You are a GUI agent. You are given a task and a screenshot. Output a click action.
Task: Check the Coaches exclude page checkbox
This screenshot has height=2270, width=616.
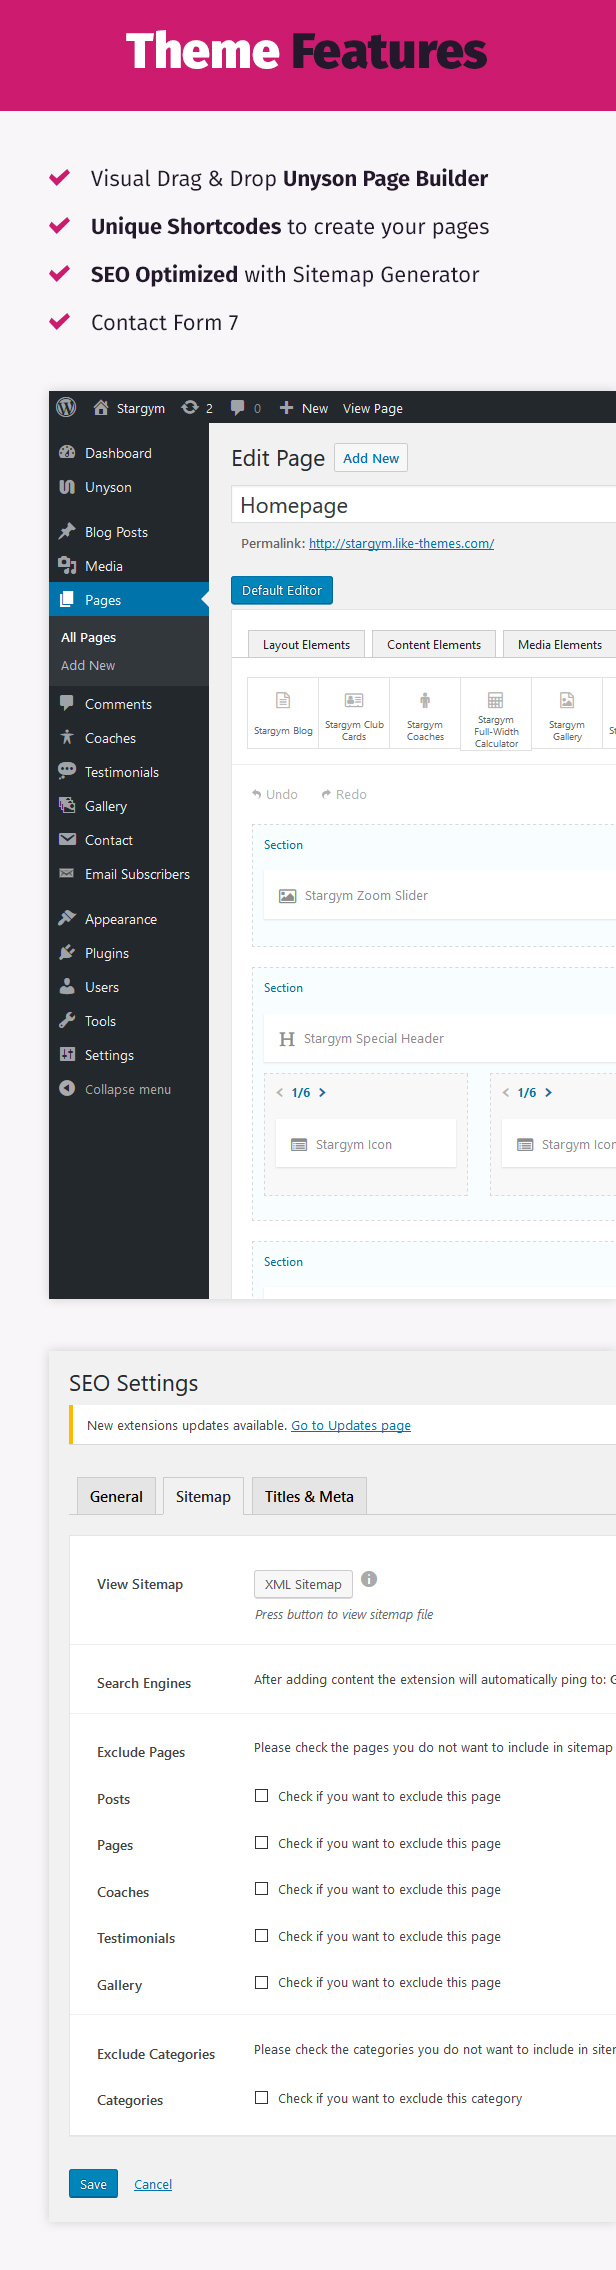(x=261, y=1889)
